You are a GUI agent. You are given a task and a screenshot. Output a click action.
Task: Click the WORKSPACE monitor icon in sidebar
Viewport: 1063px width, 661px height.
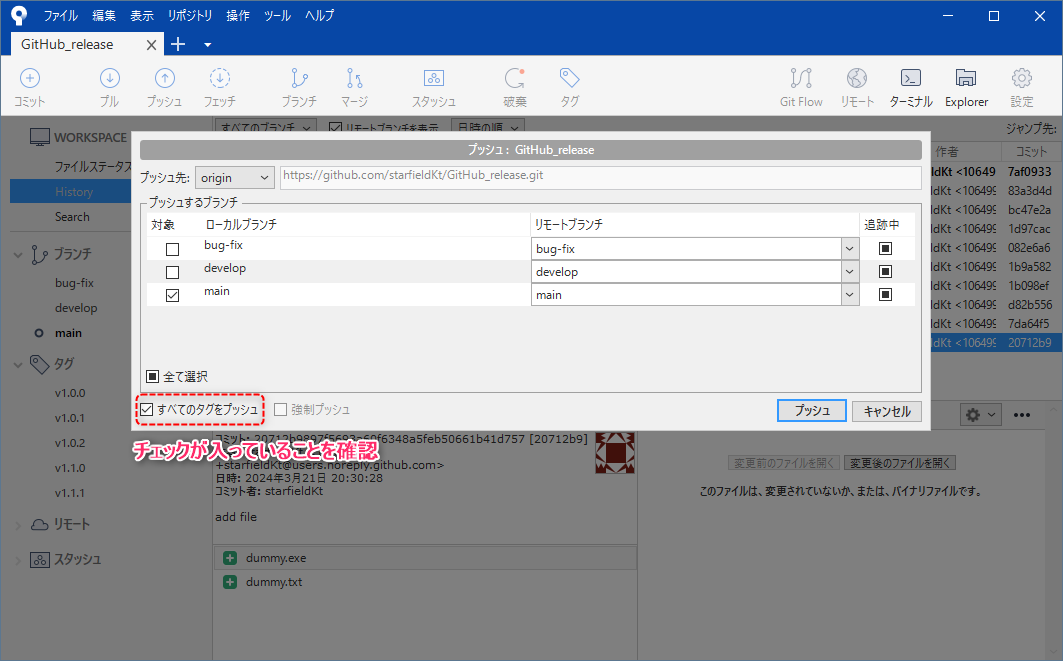pos(39,138)
